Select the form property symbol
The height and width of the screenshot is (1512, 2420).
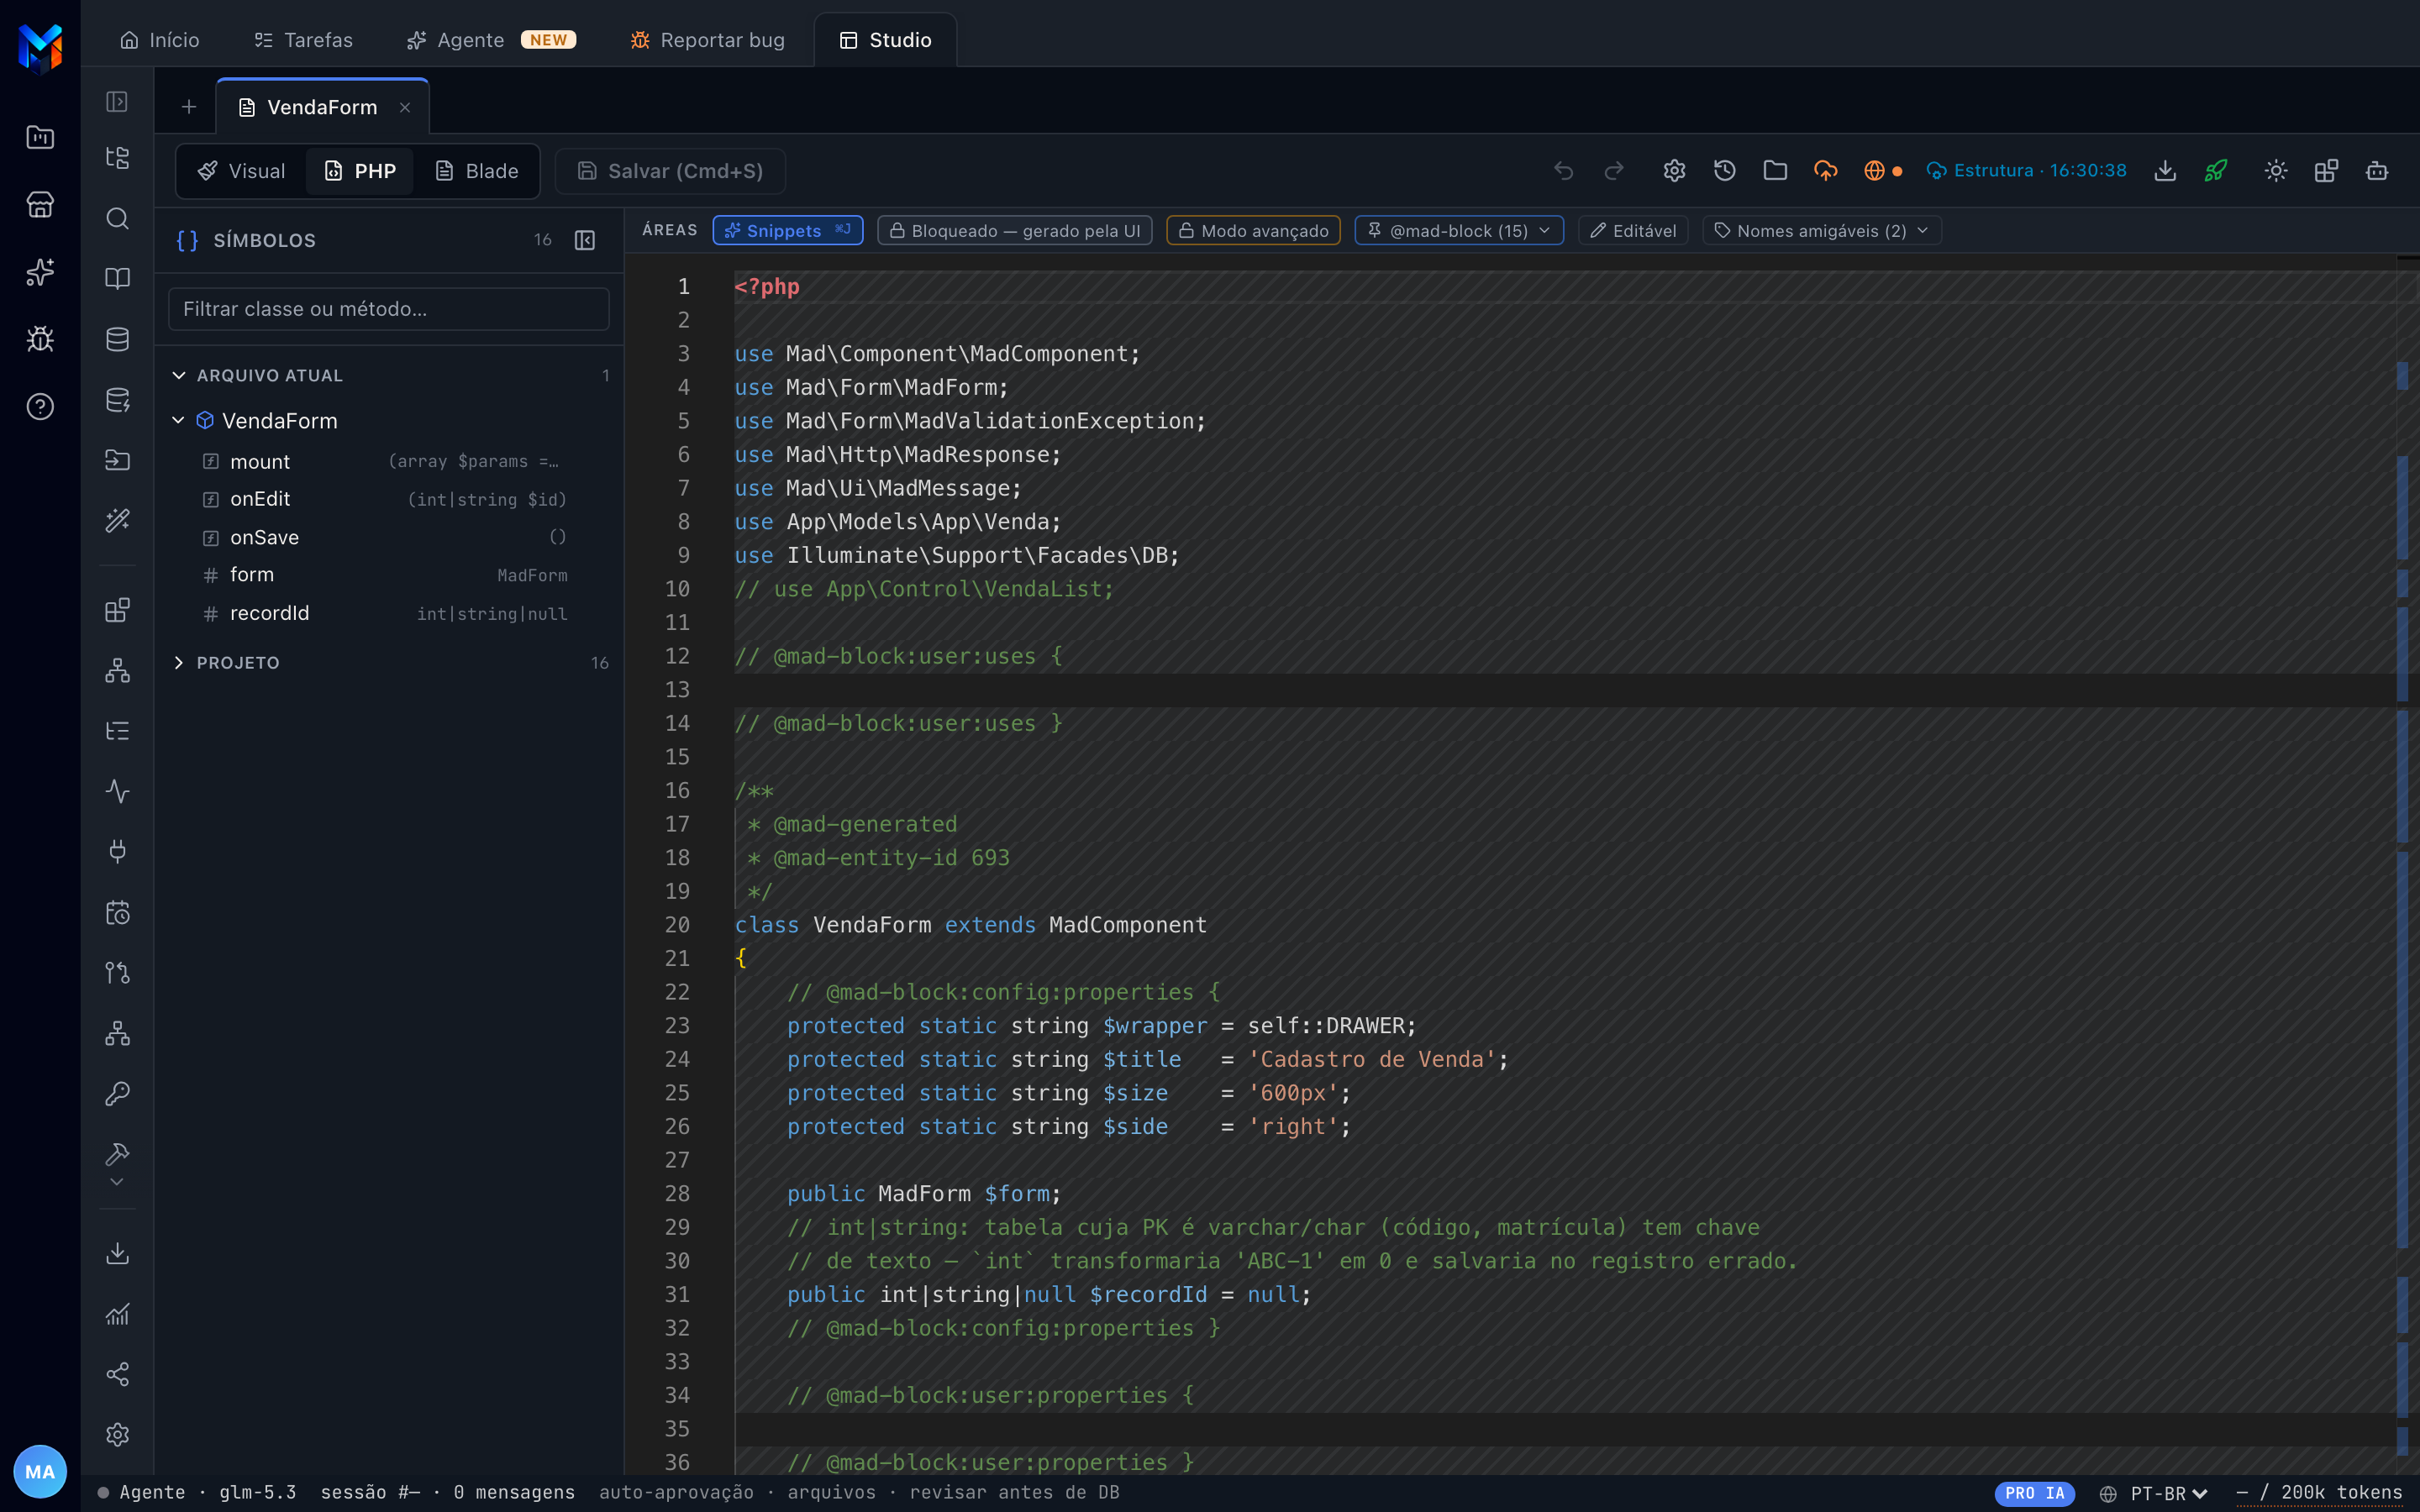pyautogui.click(x=388, y=575)
